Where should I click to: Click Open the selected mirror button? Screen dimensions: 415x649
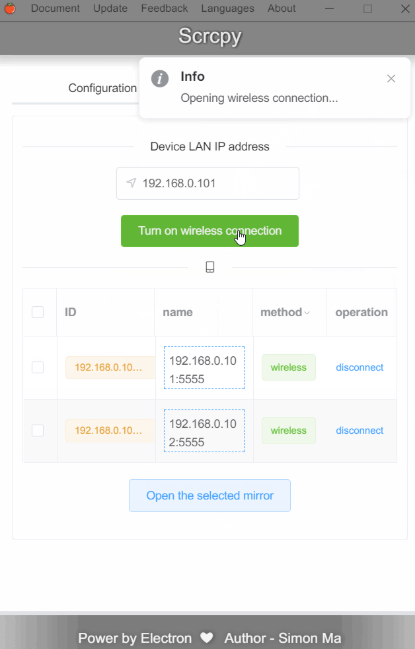click(x=210, y=495)
